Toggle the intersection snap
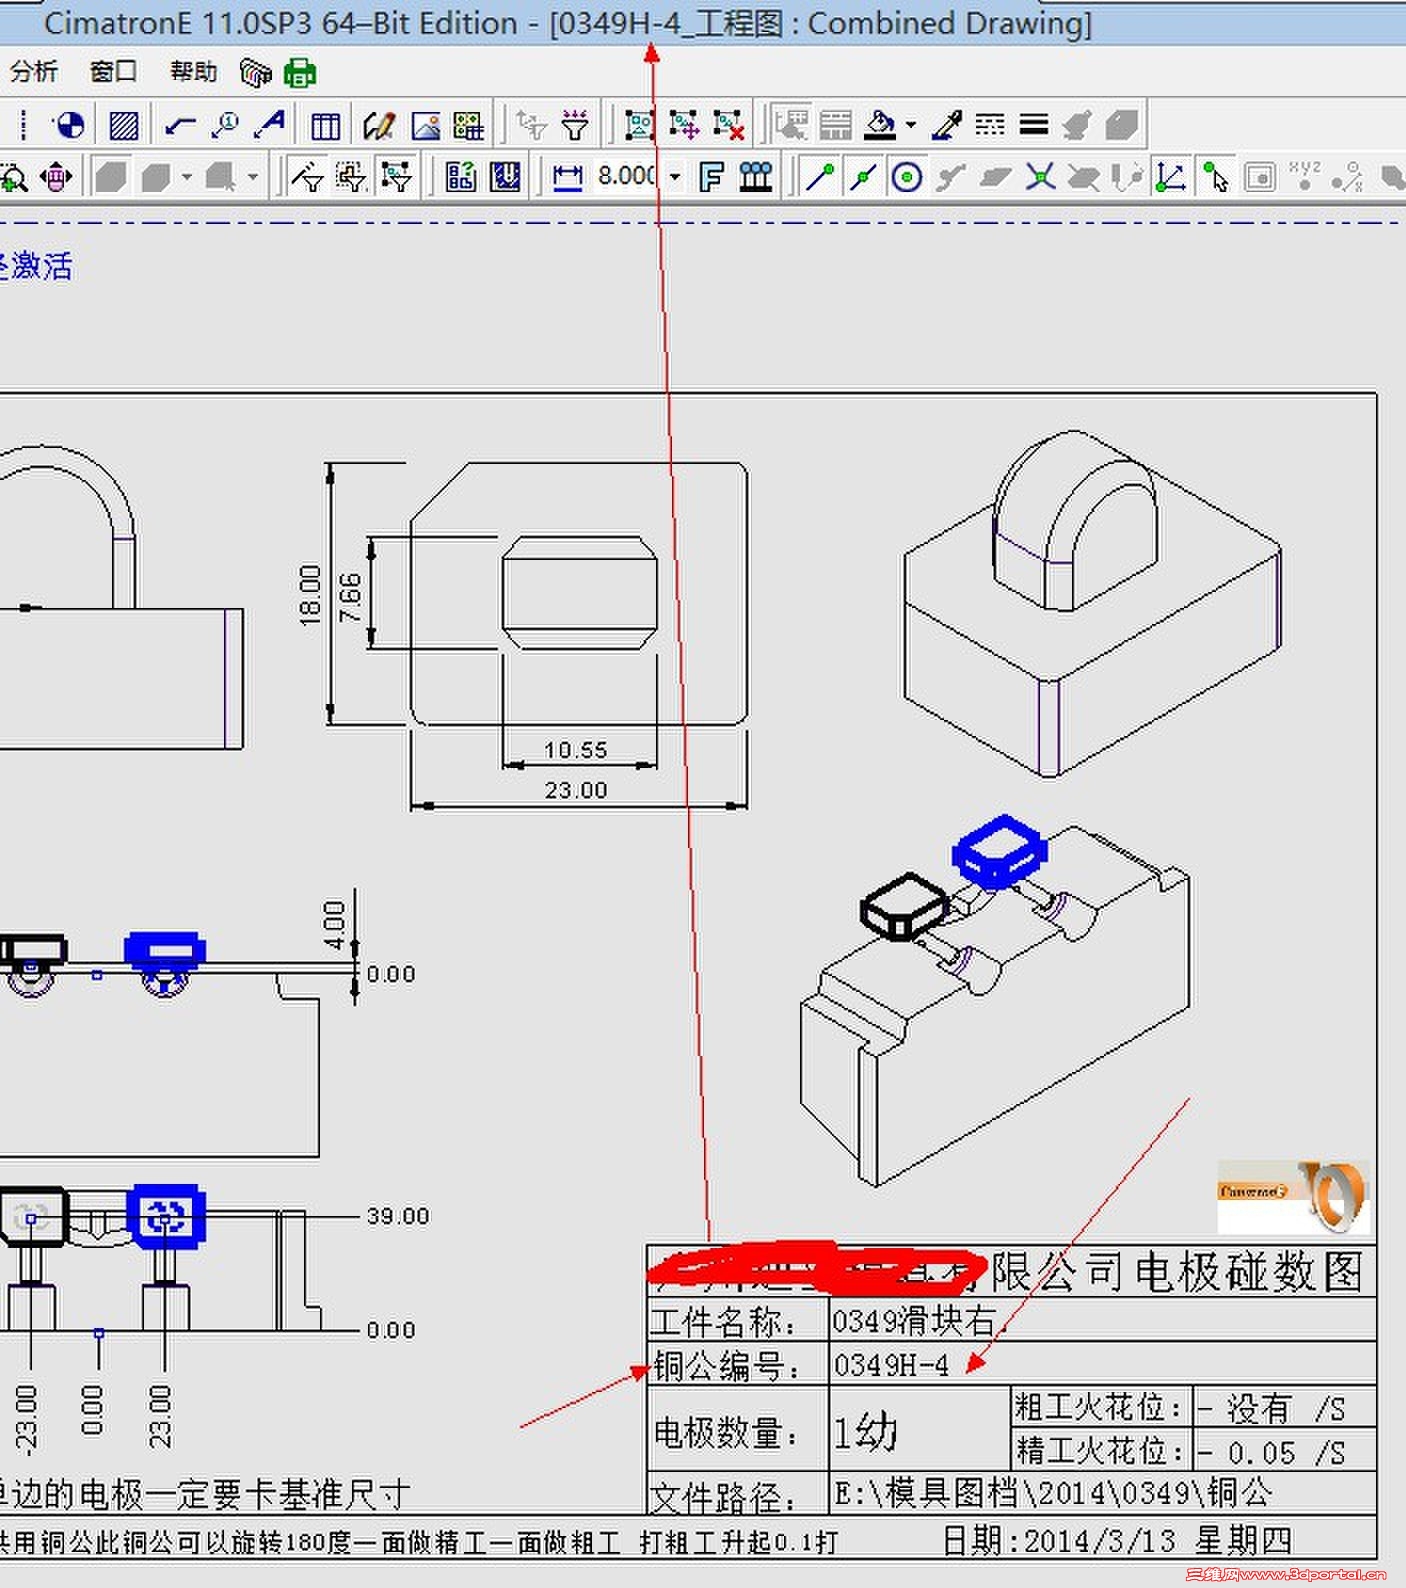This screenshot has height=1588, width=1406. click(x=1040, y=178)
